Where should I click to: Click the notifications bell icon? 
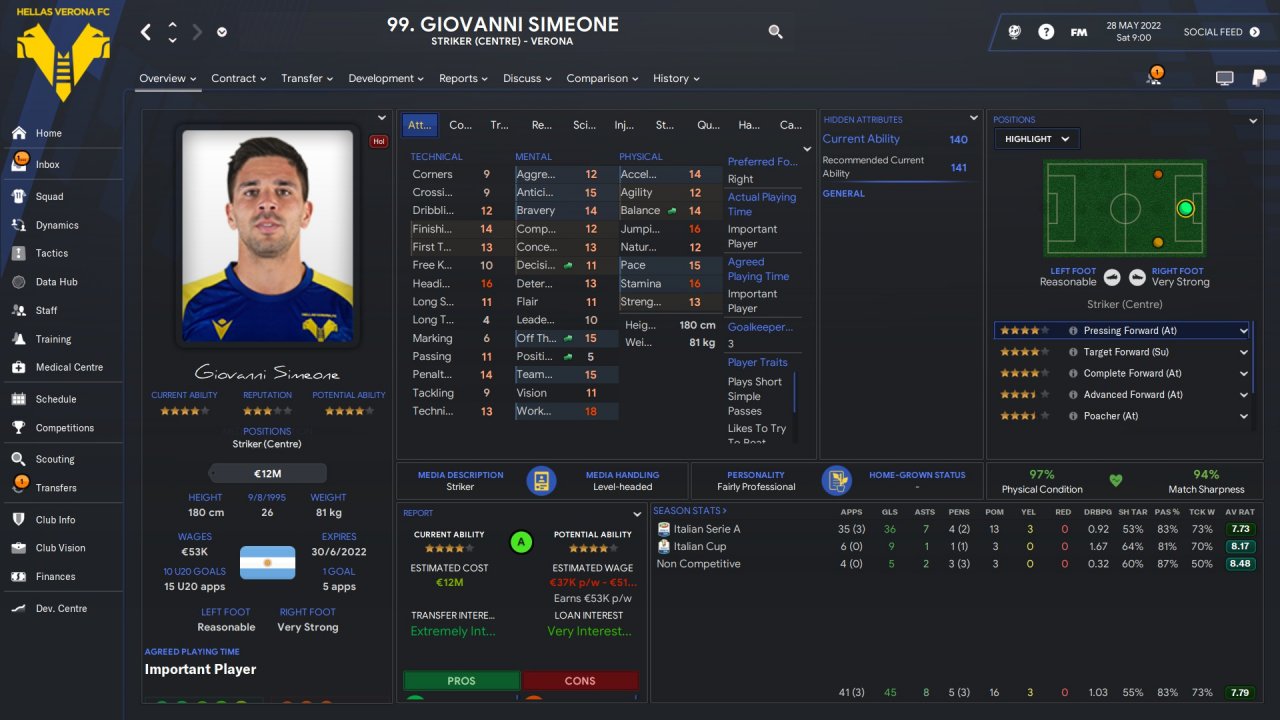point(1154,78)
